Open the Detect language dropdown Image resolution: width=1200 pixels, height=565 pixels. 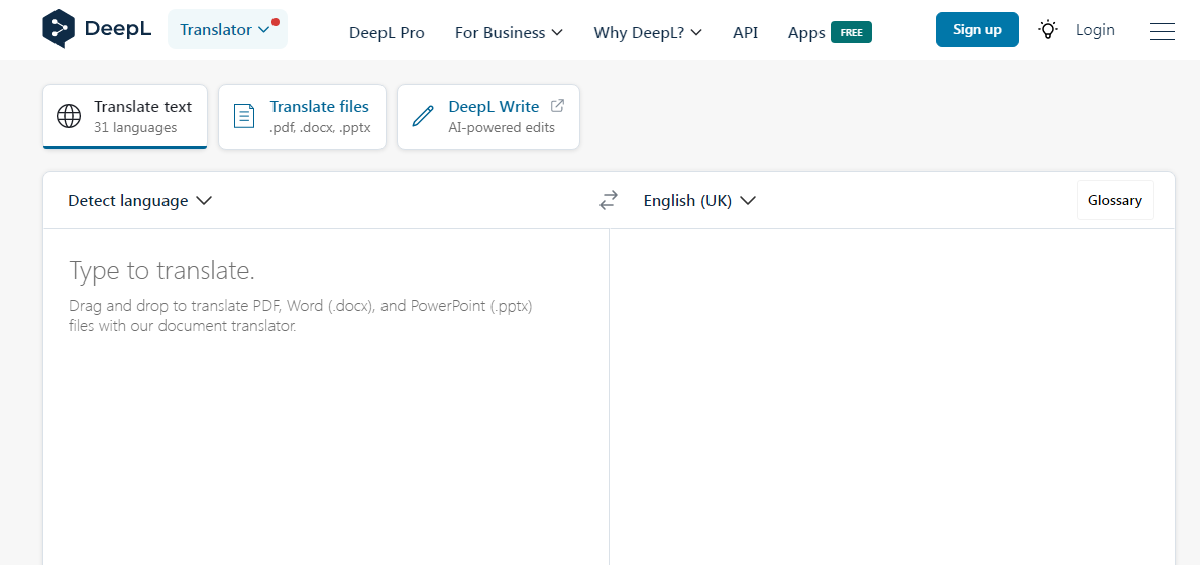140,201
